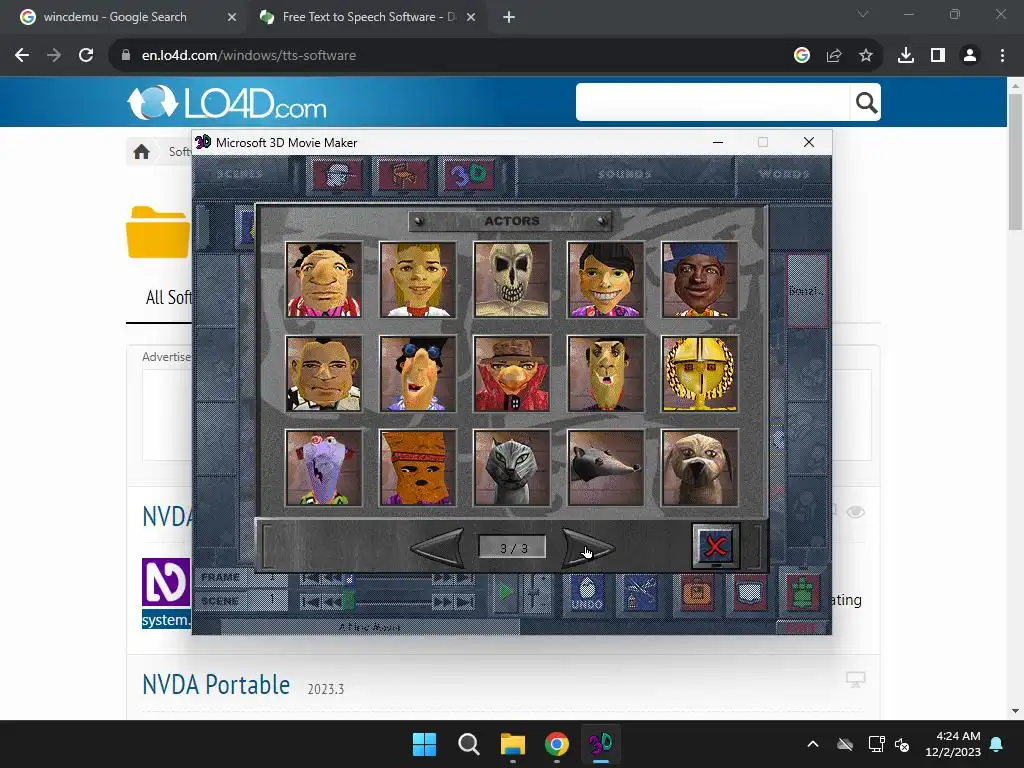1024x768 pixels.
Task: Click the LO4D search input field
Action: 712,102
